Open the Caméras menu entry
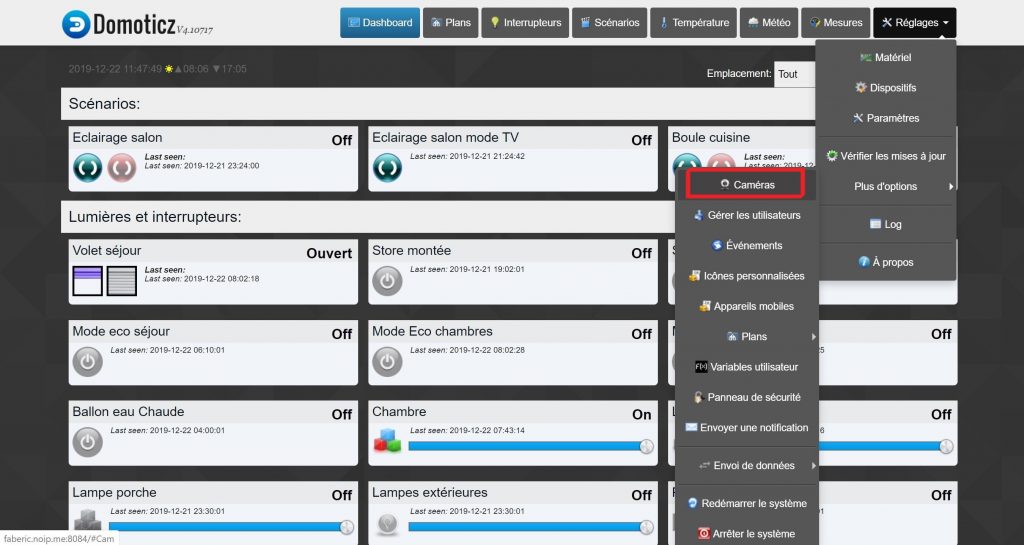 tap(747, 185)
